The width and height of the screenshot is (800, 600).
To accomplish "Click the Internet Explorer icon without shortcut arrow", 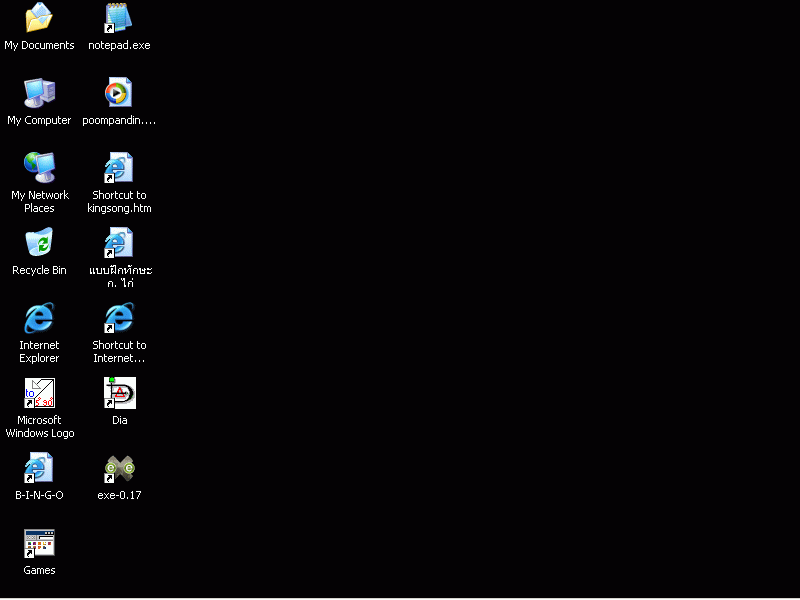I will 39,318.
